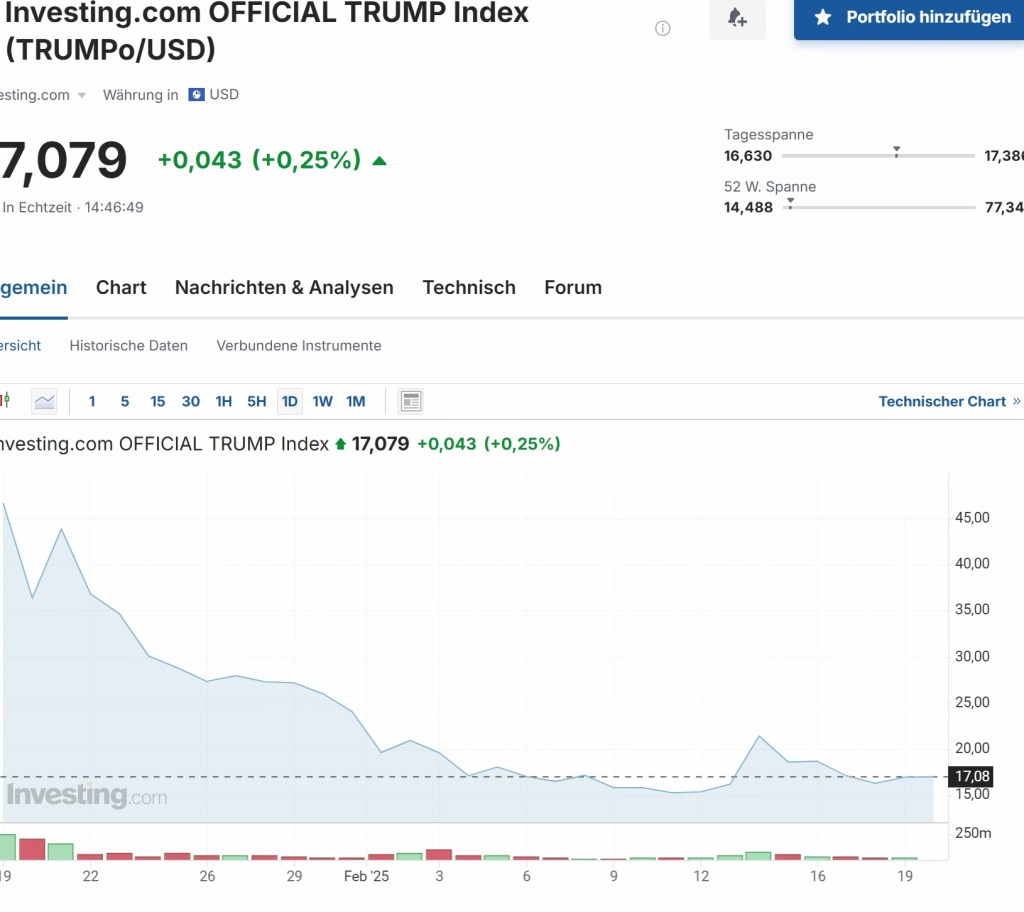
Task: Switch chart interval to 1W
Action: point(322,402)
